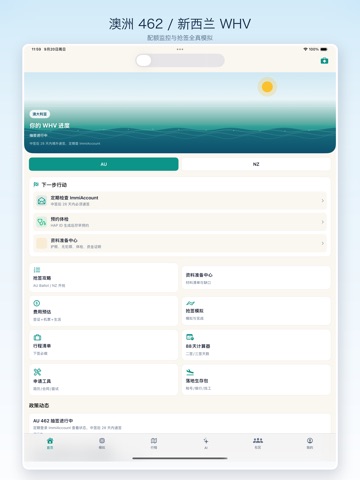Select the AU segment
Viewport: 360px width, 480px height.
pos(104,164)
